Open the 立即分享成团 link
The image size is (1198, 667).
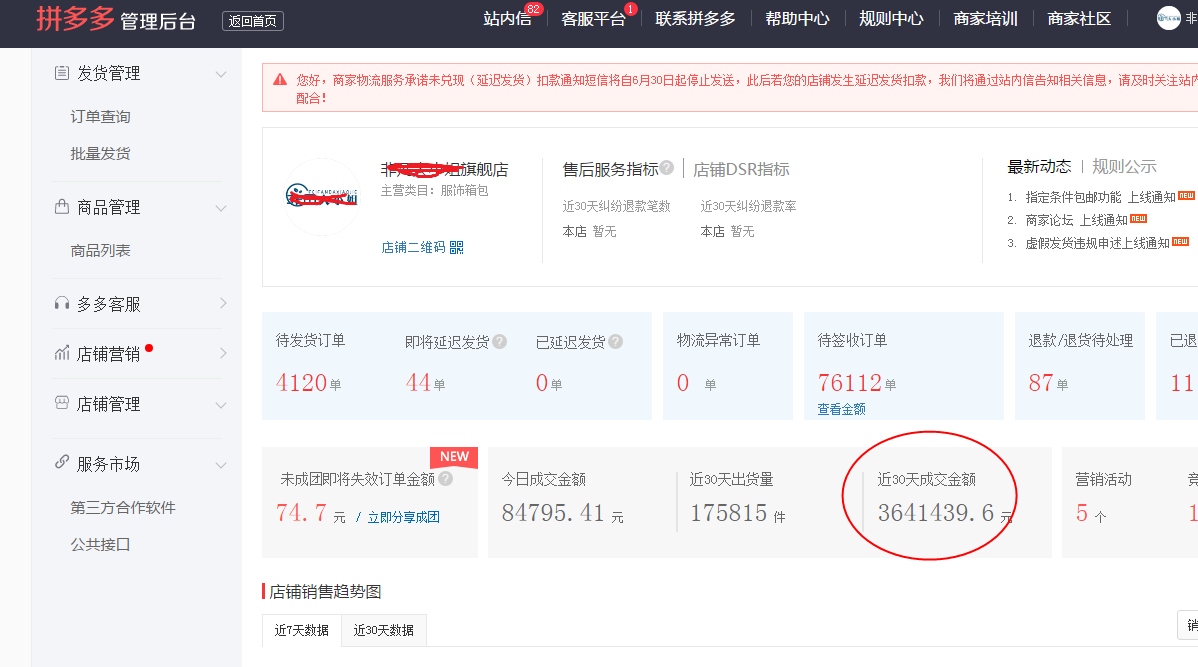(403, 517)
